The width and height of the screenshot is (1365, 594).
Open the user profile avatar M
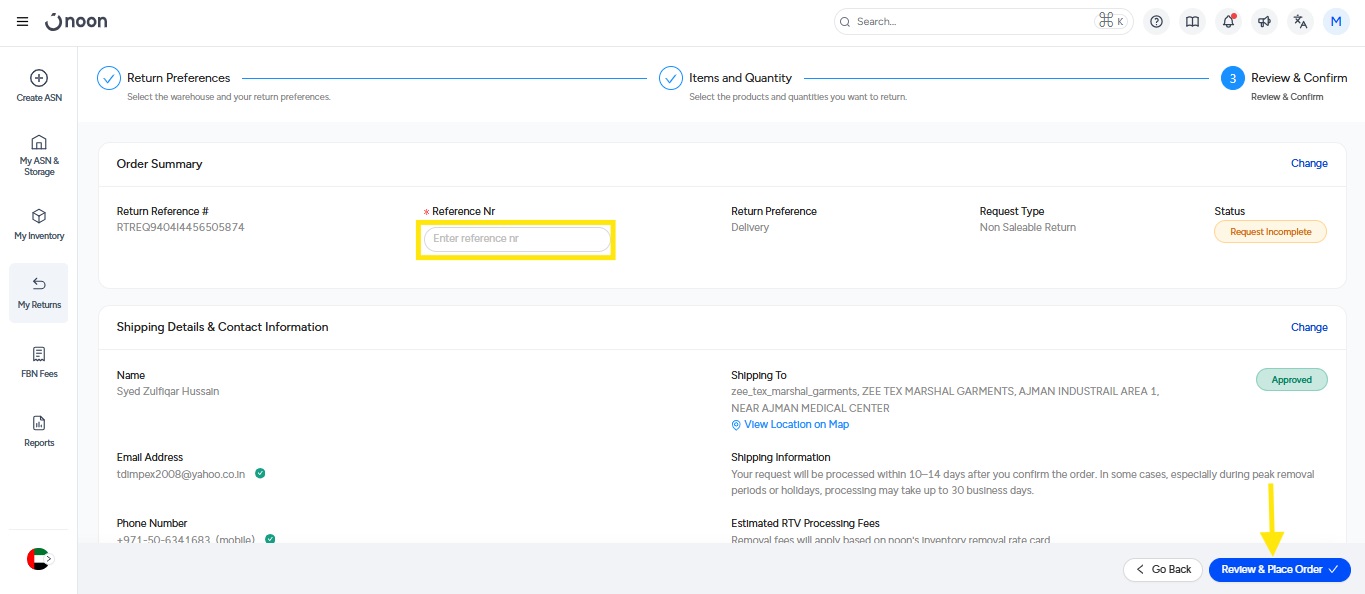click(x=1336, y=21)
